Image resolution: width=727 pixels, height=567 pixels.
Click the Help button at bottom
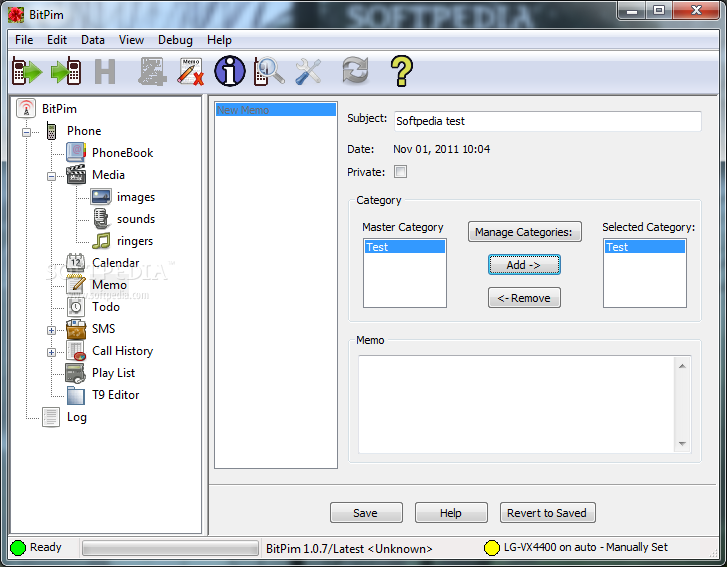(451, 513)
